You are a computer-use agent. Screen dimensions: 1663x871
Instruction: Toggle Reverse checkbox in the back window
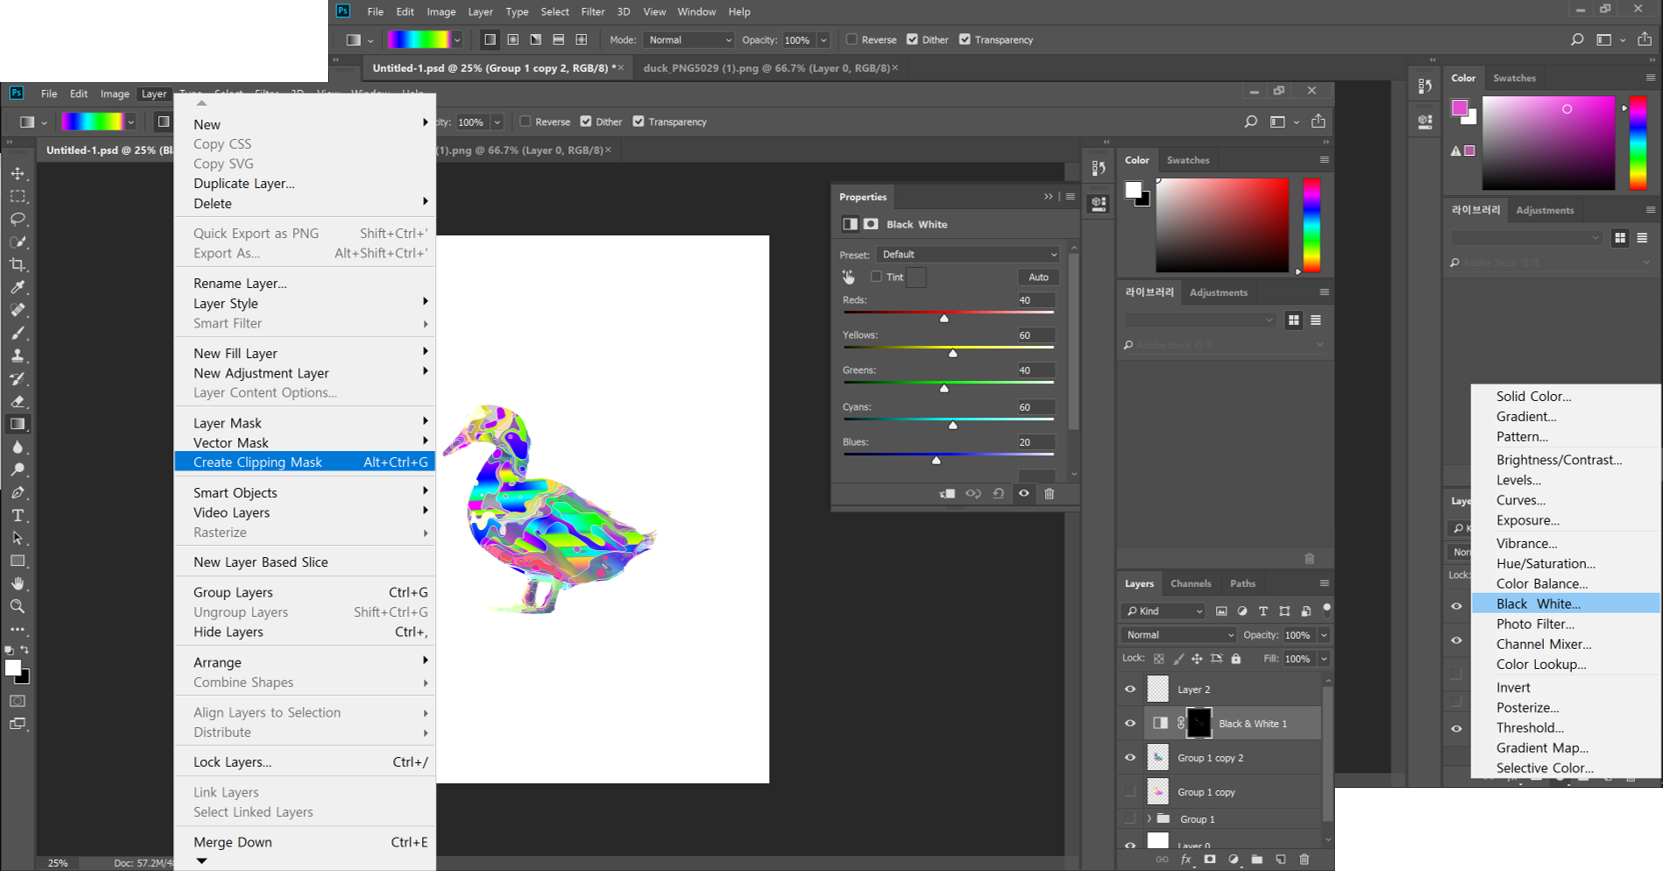[x=852, y=40]
